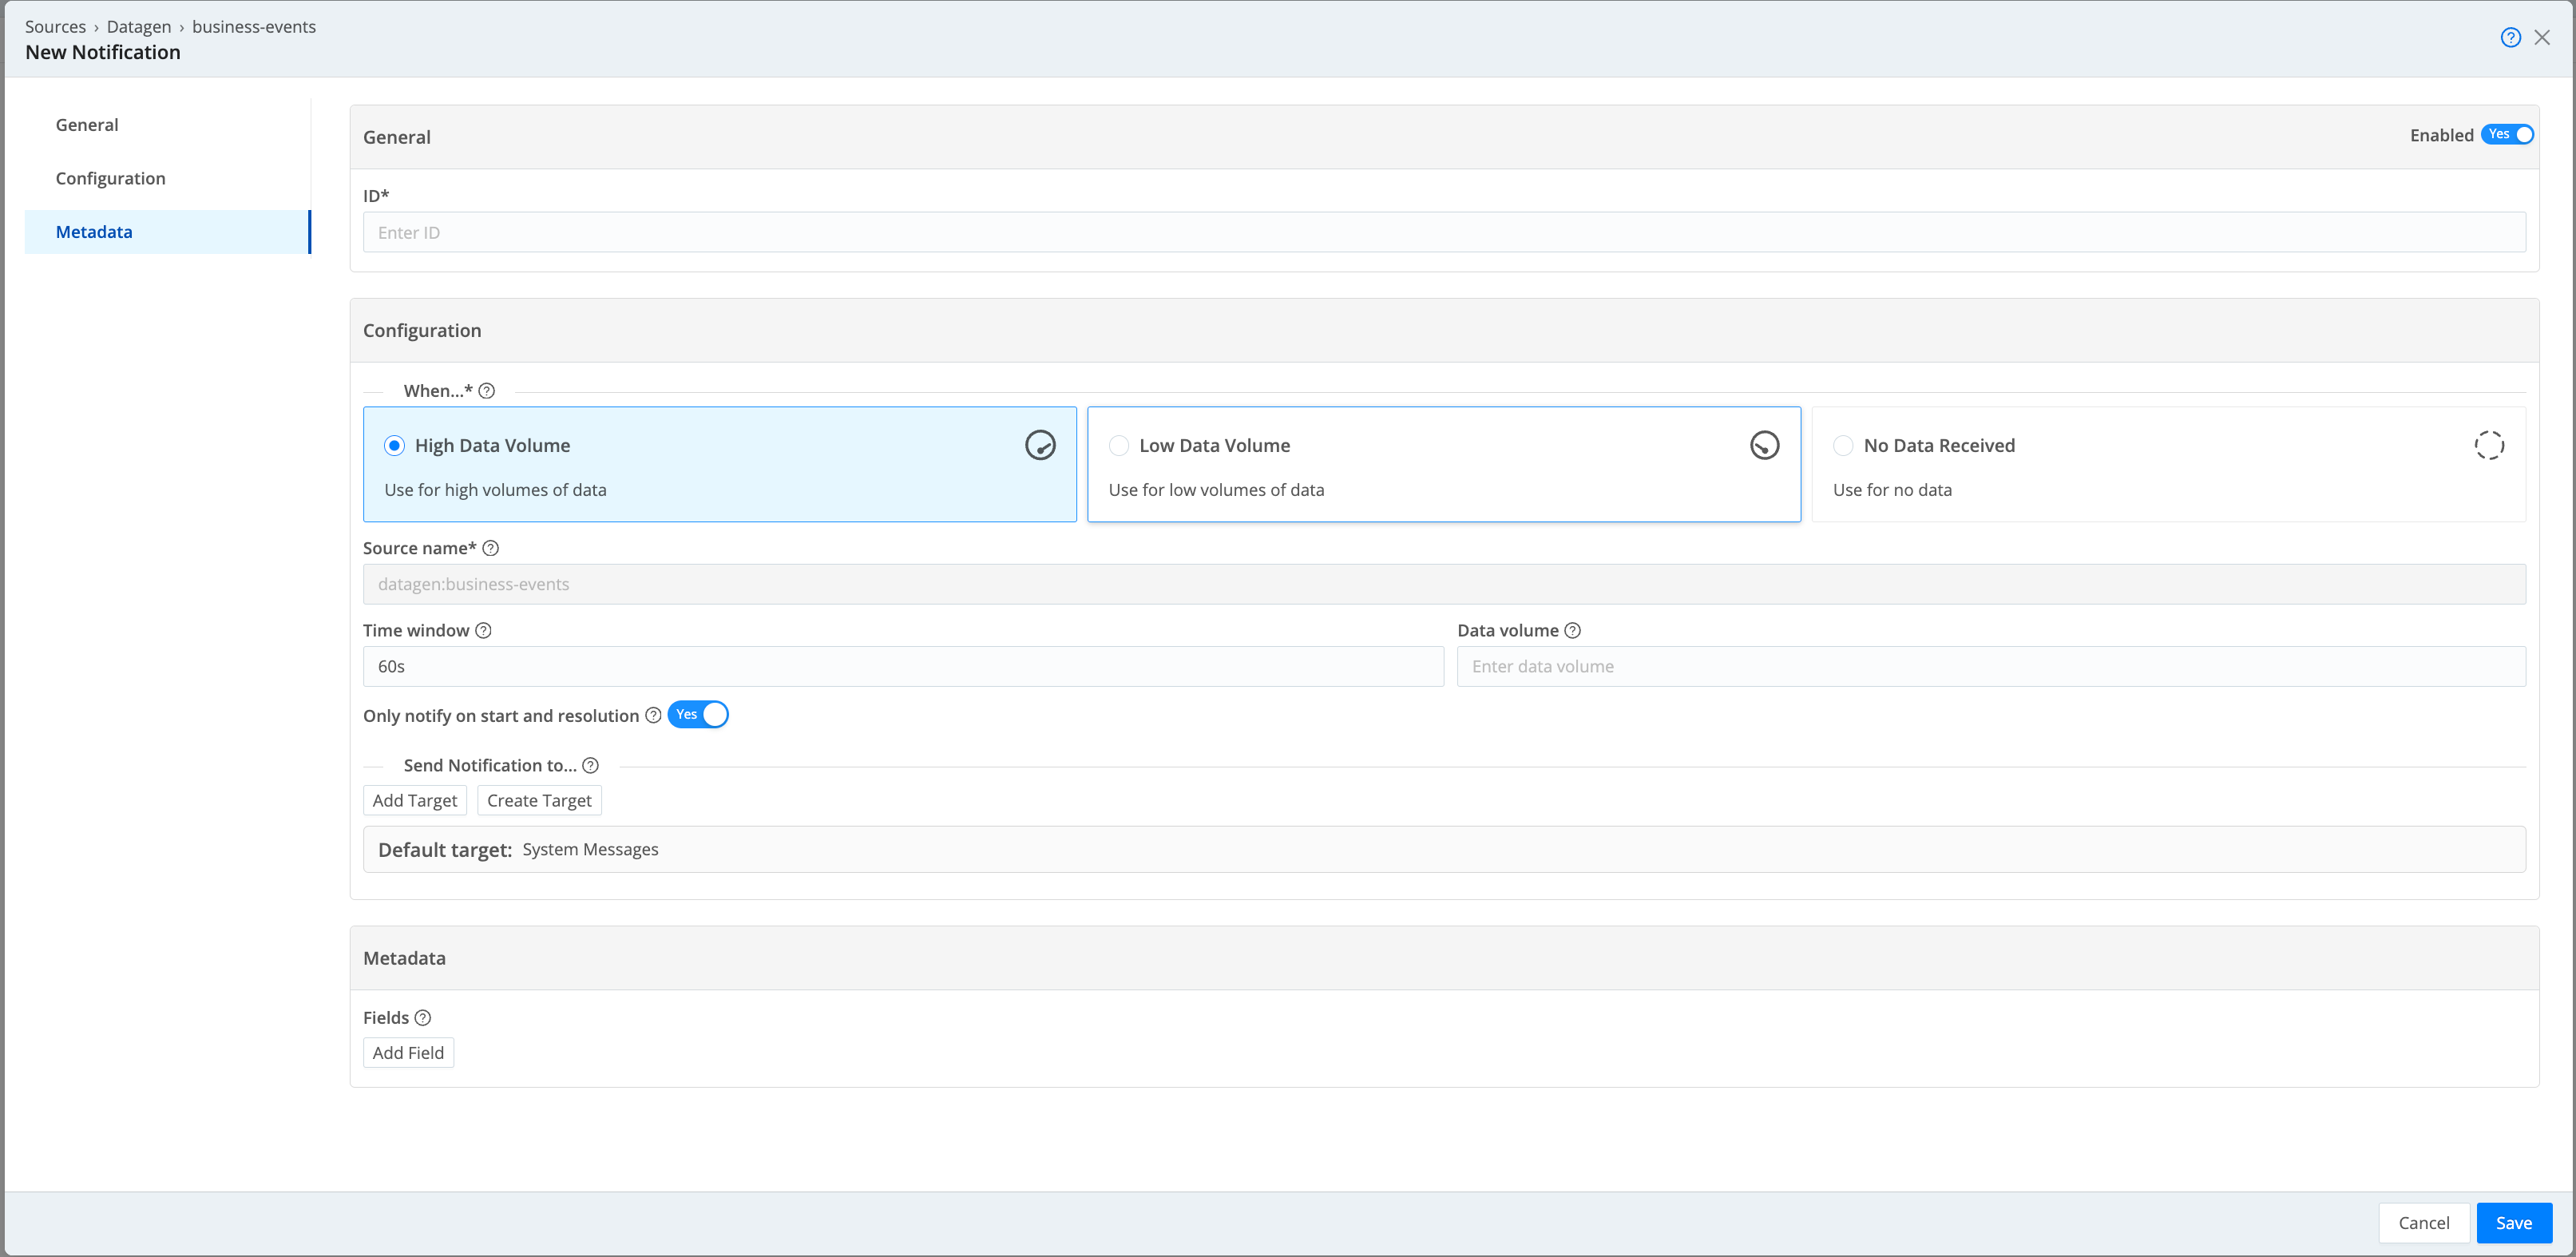Switch to the Configuration tab

(x=110, y=177)
